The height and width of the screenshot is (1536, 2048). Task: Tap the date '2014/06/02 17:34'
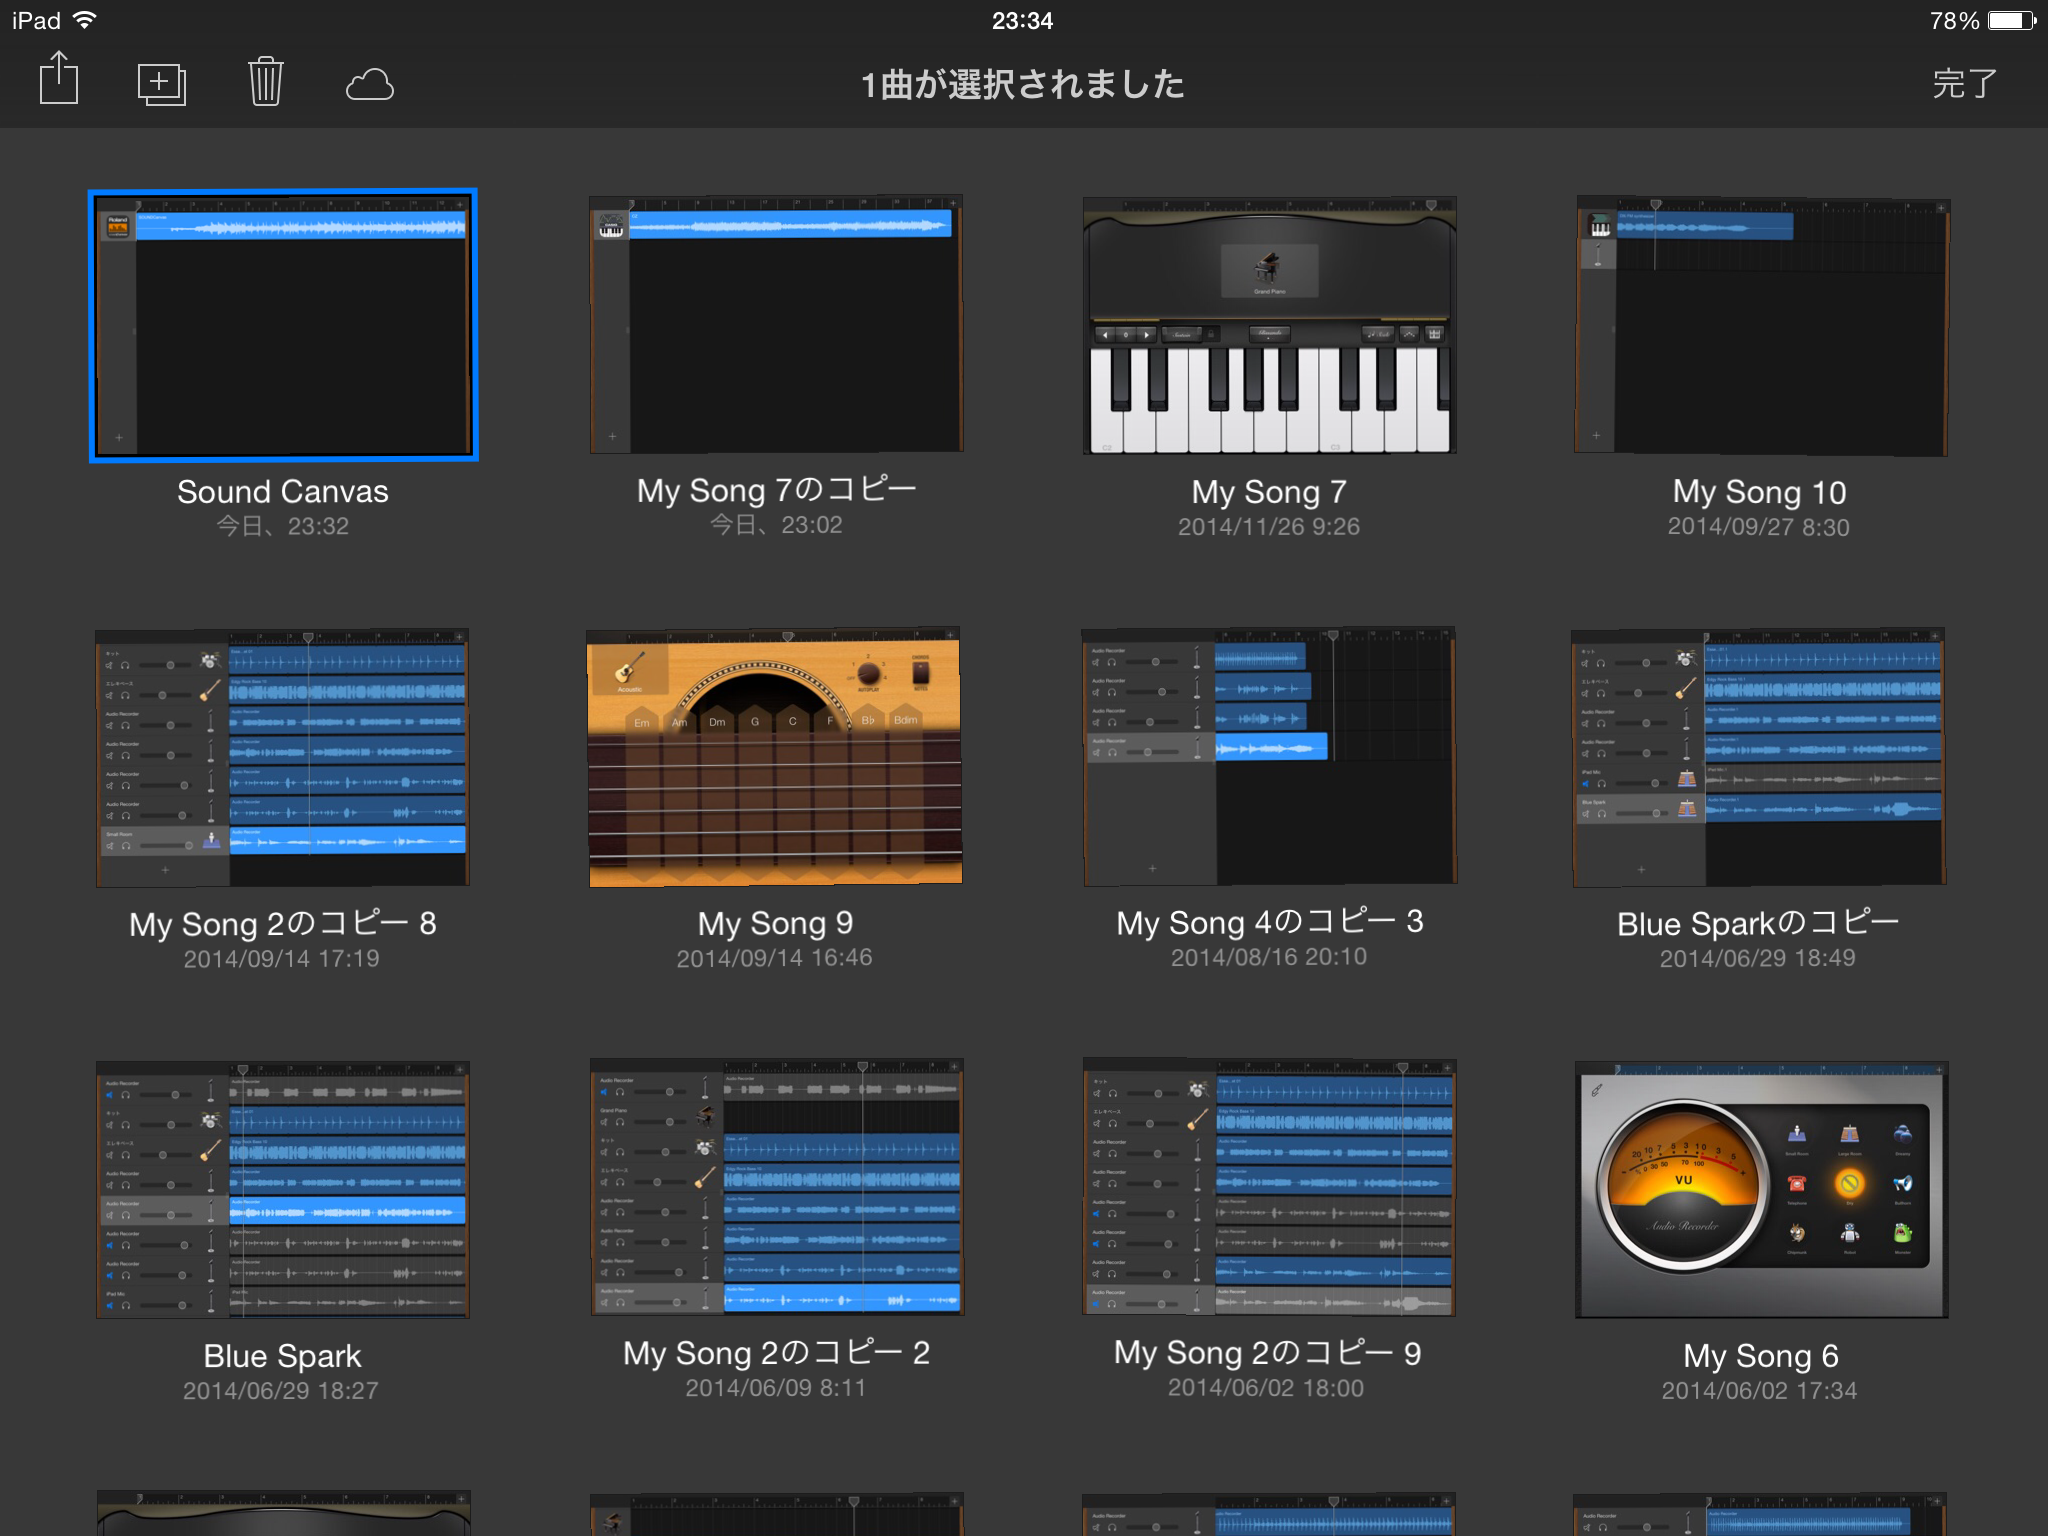pyautogui.click(x=1760, y=1391)
